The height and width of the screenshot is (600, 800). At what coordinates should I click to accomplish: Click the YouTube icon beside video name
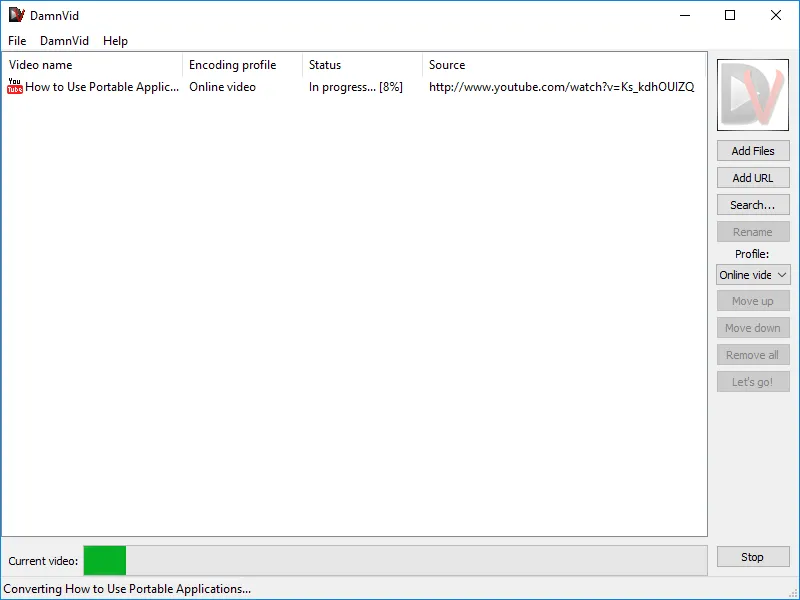click(15, 87)
